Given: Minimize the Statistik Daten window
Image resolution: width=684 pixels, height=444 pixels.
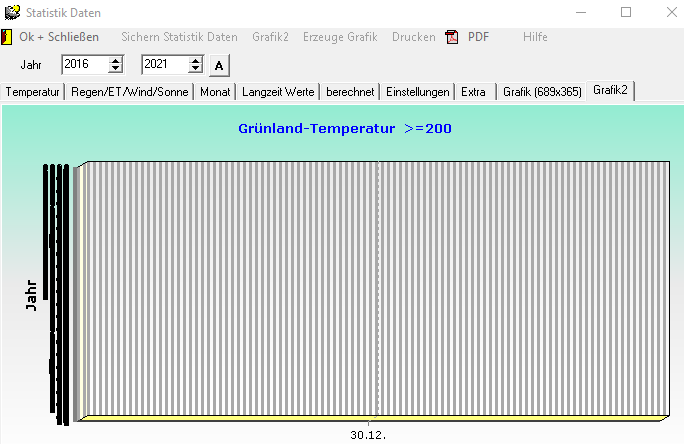Looking at the screenshot, I should [581, 12].
